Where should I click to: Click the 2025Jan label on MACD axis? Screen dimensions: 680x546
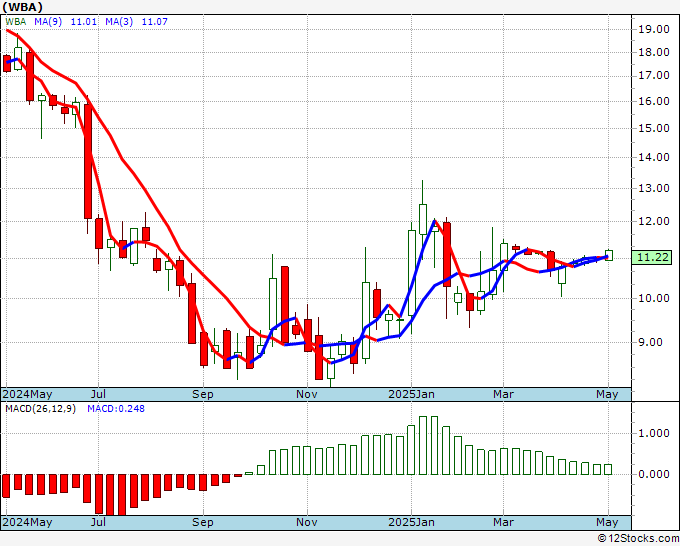[411, 522]
